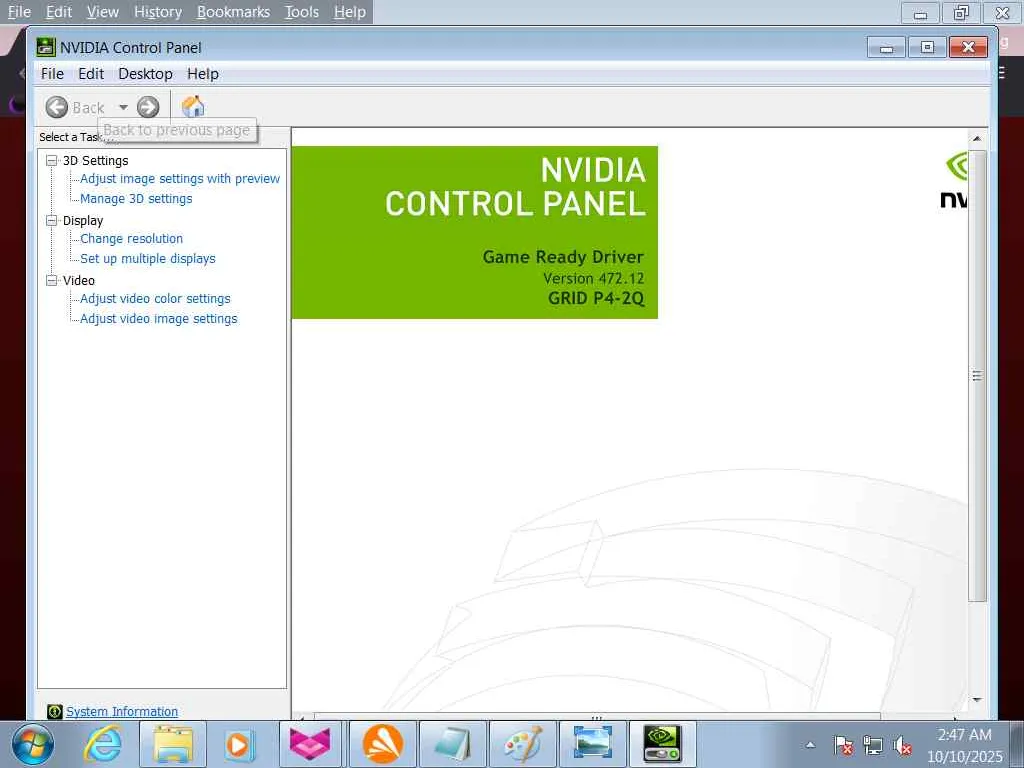The width and height of the screenshot is (1024, 768).
Task: Open Set up multiple displays
Action: coord(148,259)
